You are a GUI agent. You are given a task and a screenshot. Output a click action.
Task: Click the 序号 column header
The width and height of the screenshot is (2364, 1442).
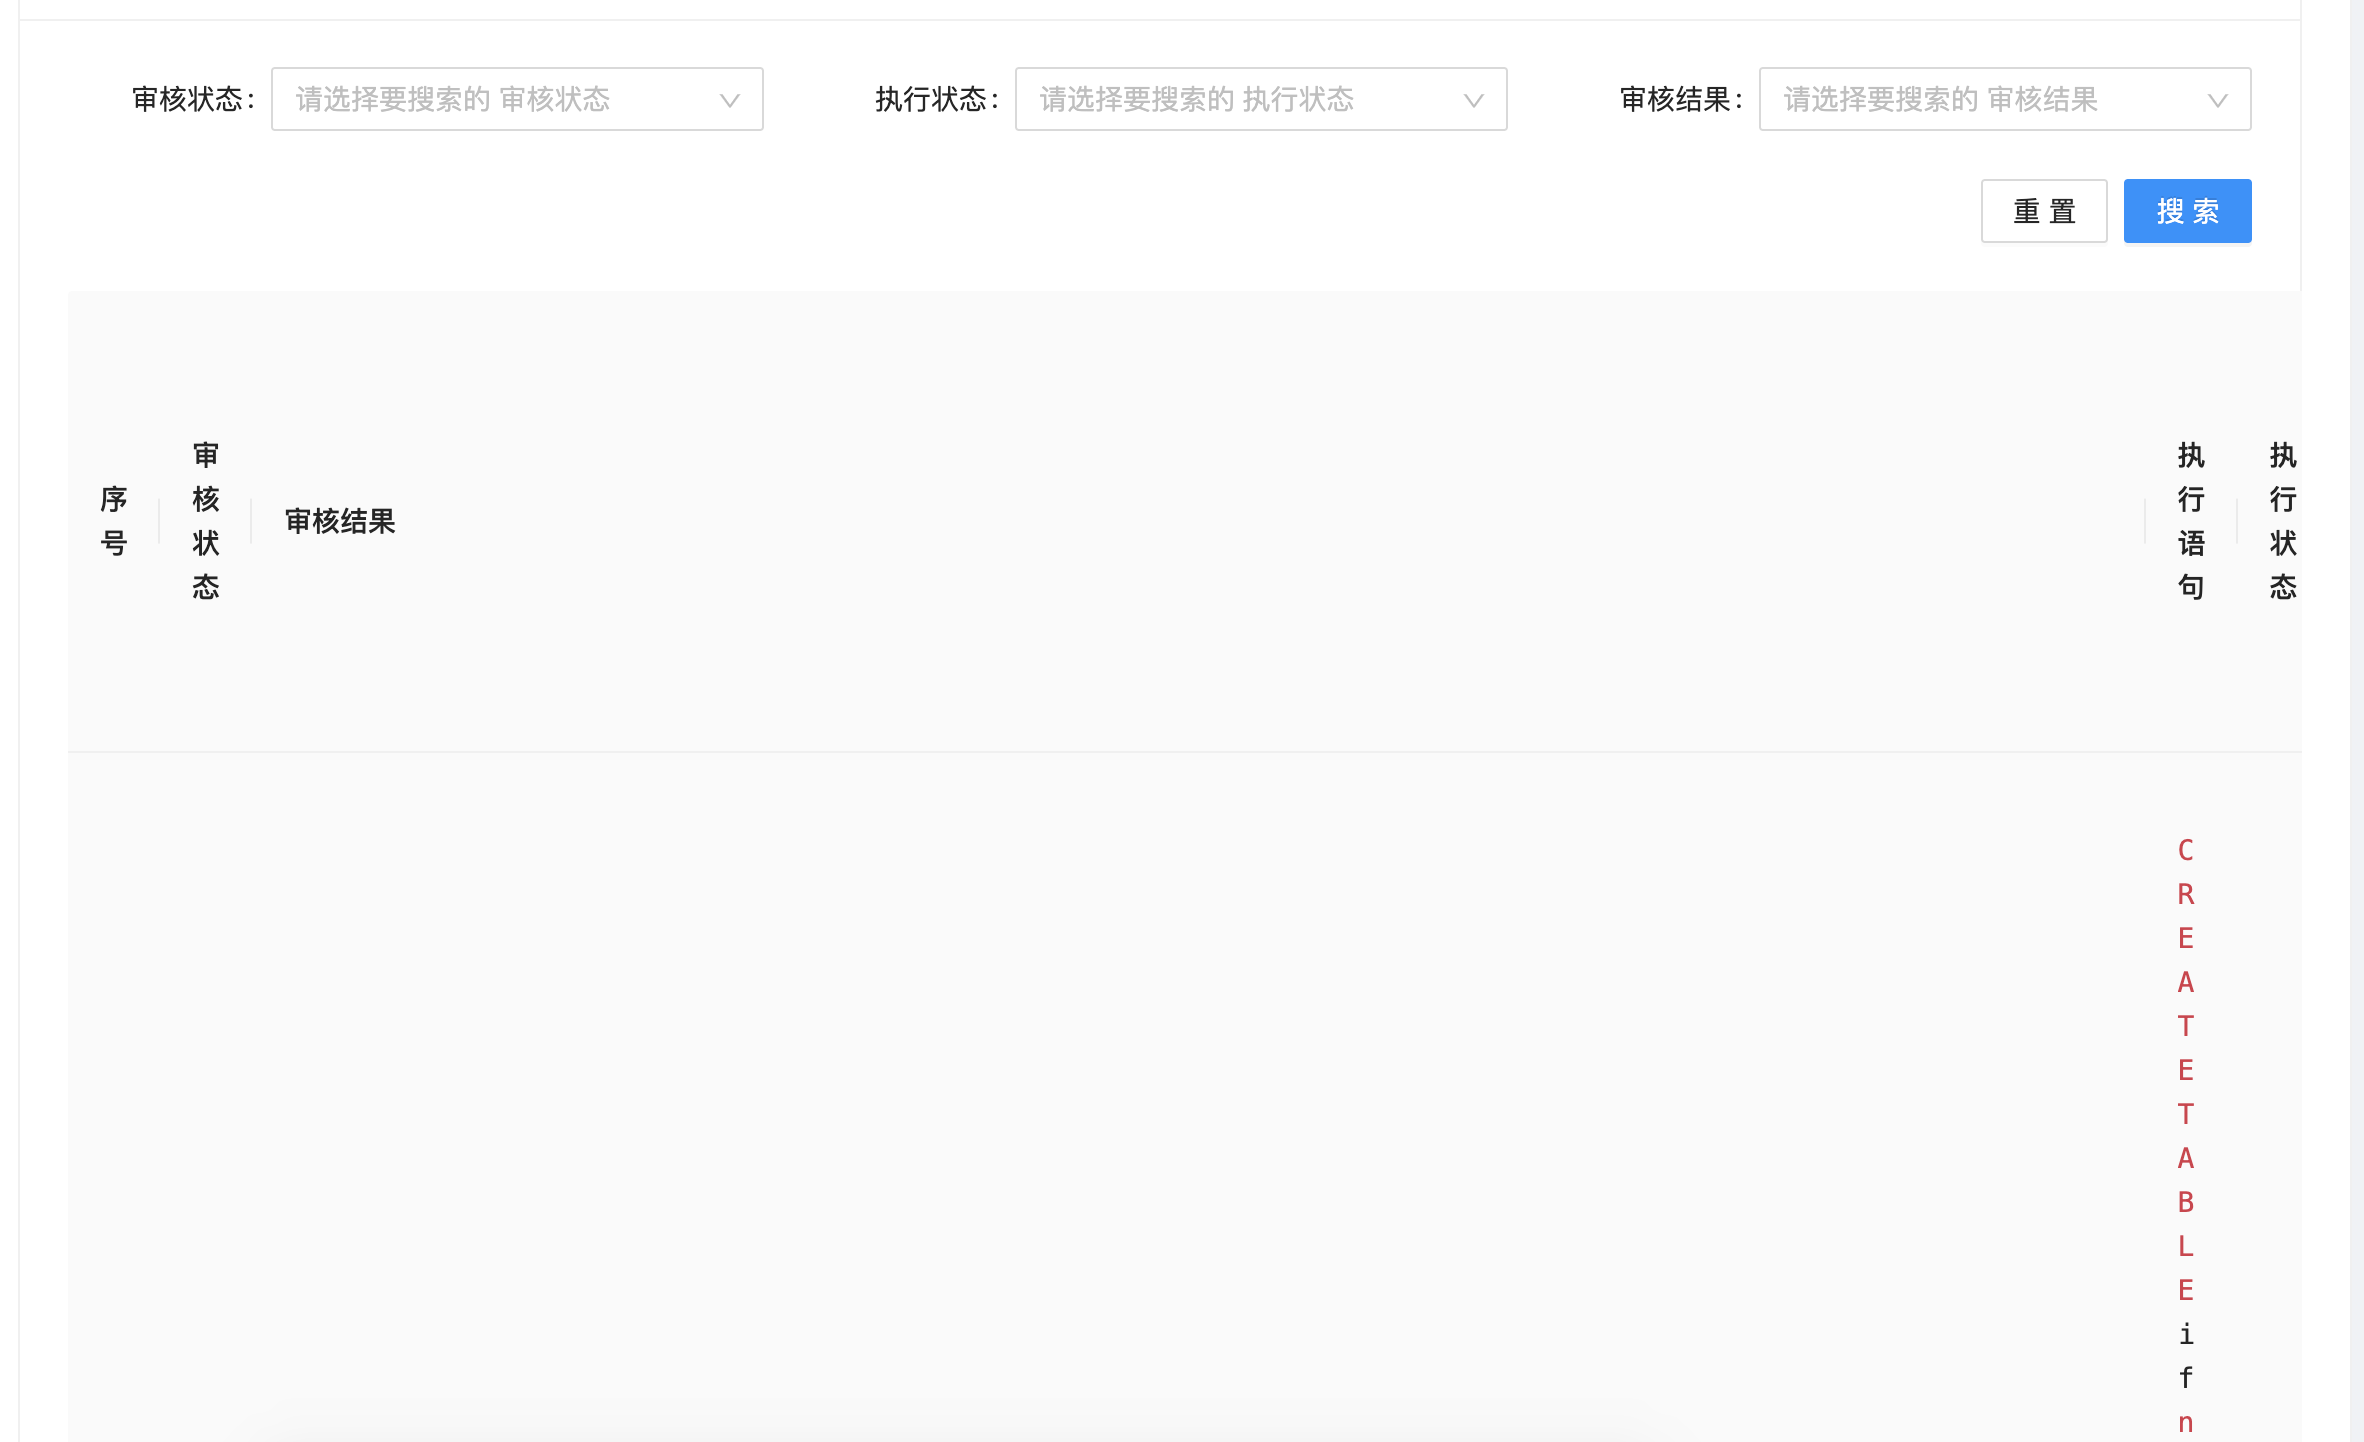click(114, 521)
